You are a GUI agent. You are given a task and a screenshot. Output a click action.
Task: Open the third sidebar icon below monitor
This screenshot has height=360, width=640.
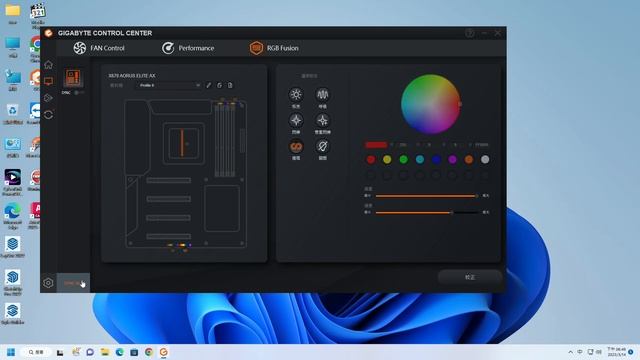click(x=49, y=98)
